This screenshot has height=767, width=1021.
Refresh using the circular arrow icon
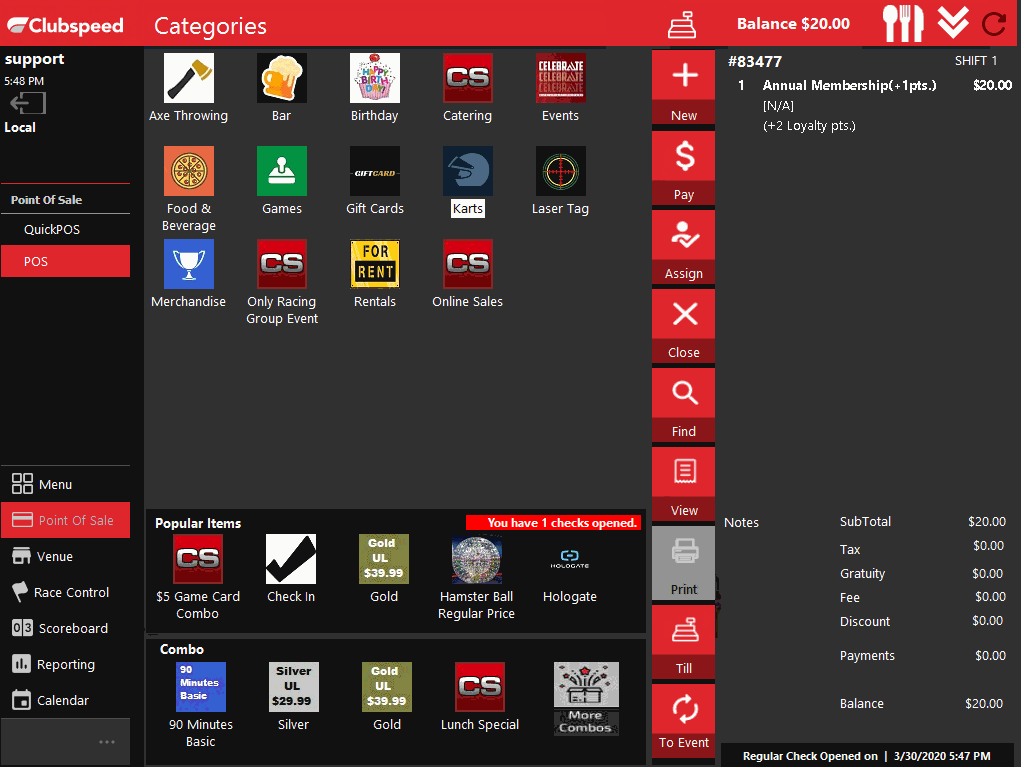click(x=994, y=24)
